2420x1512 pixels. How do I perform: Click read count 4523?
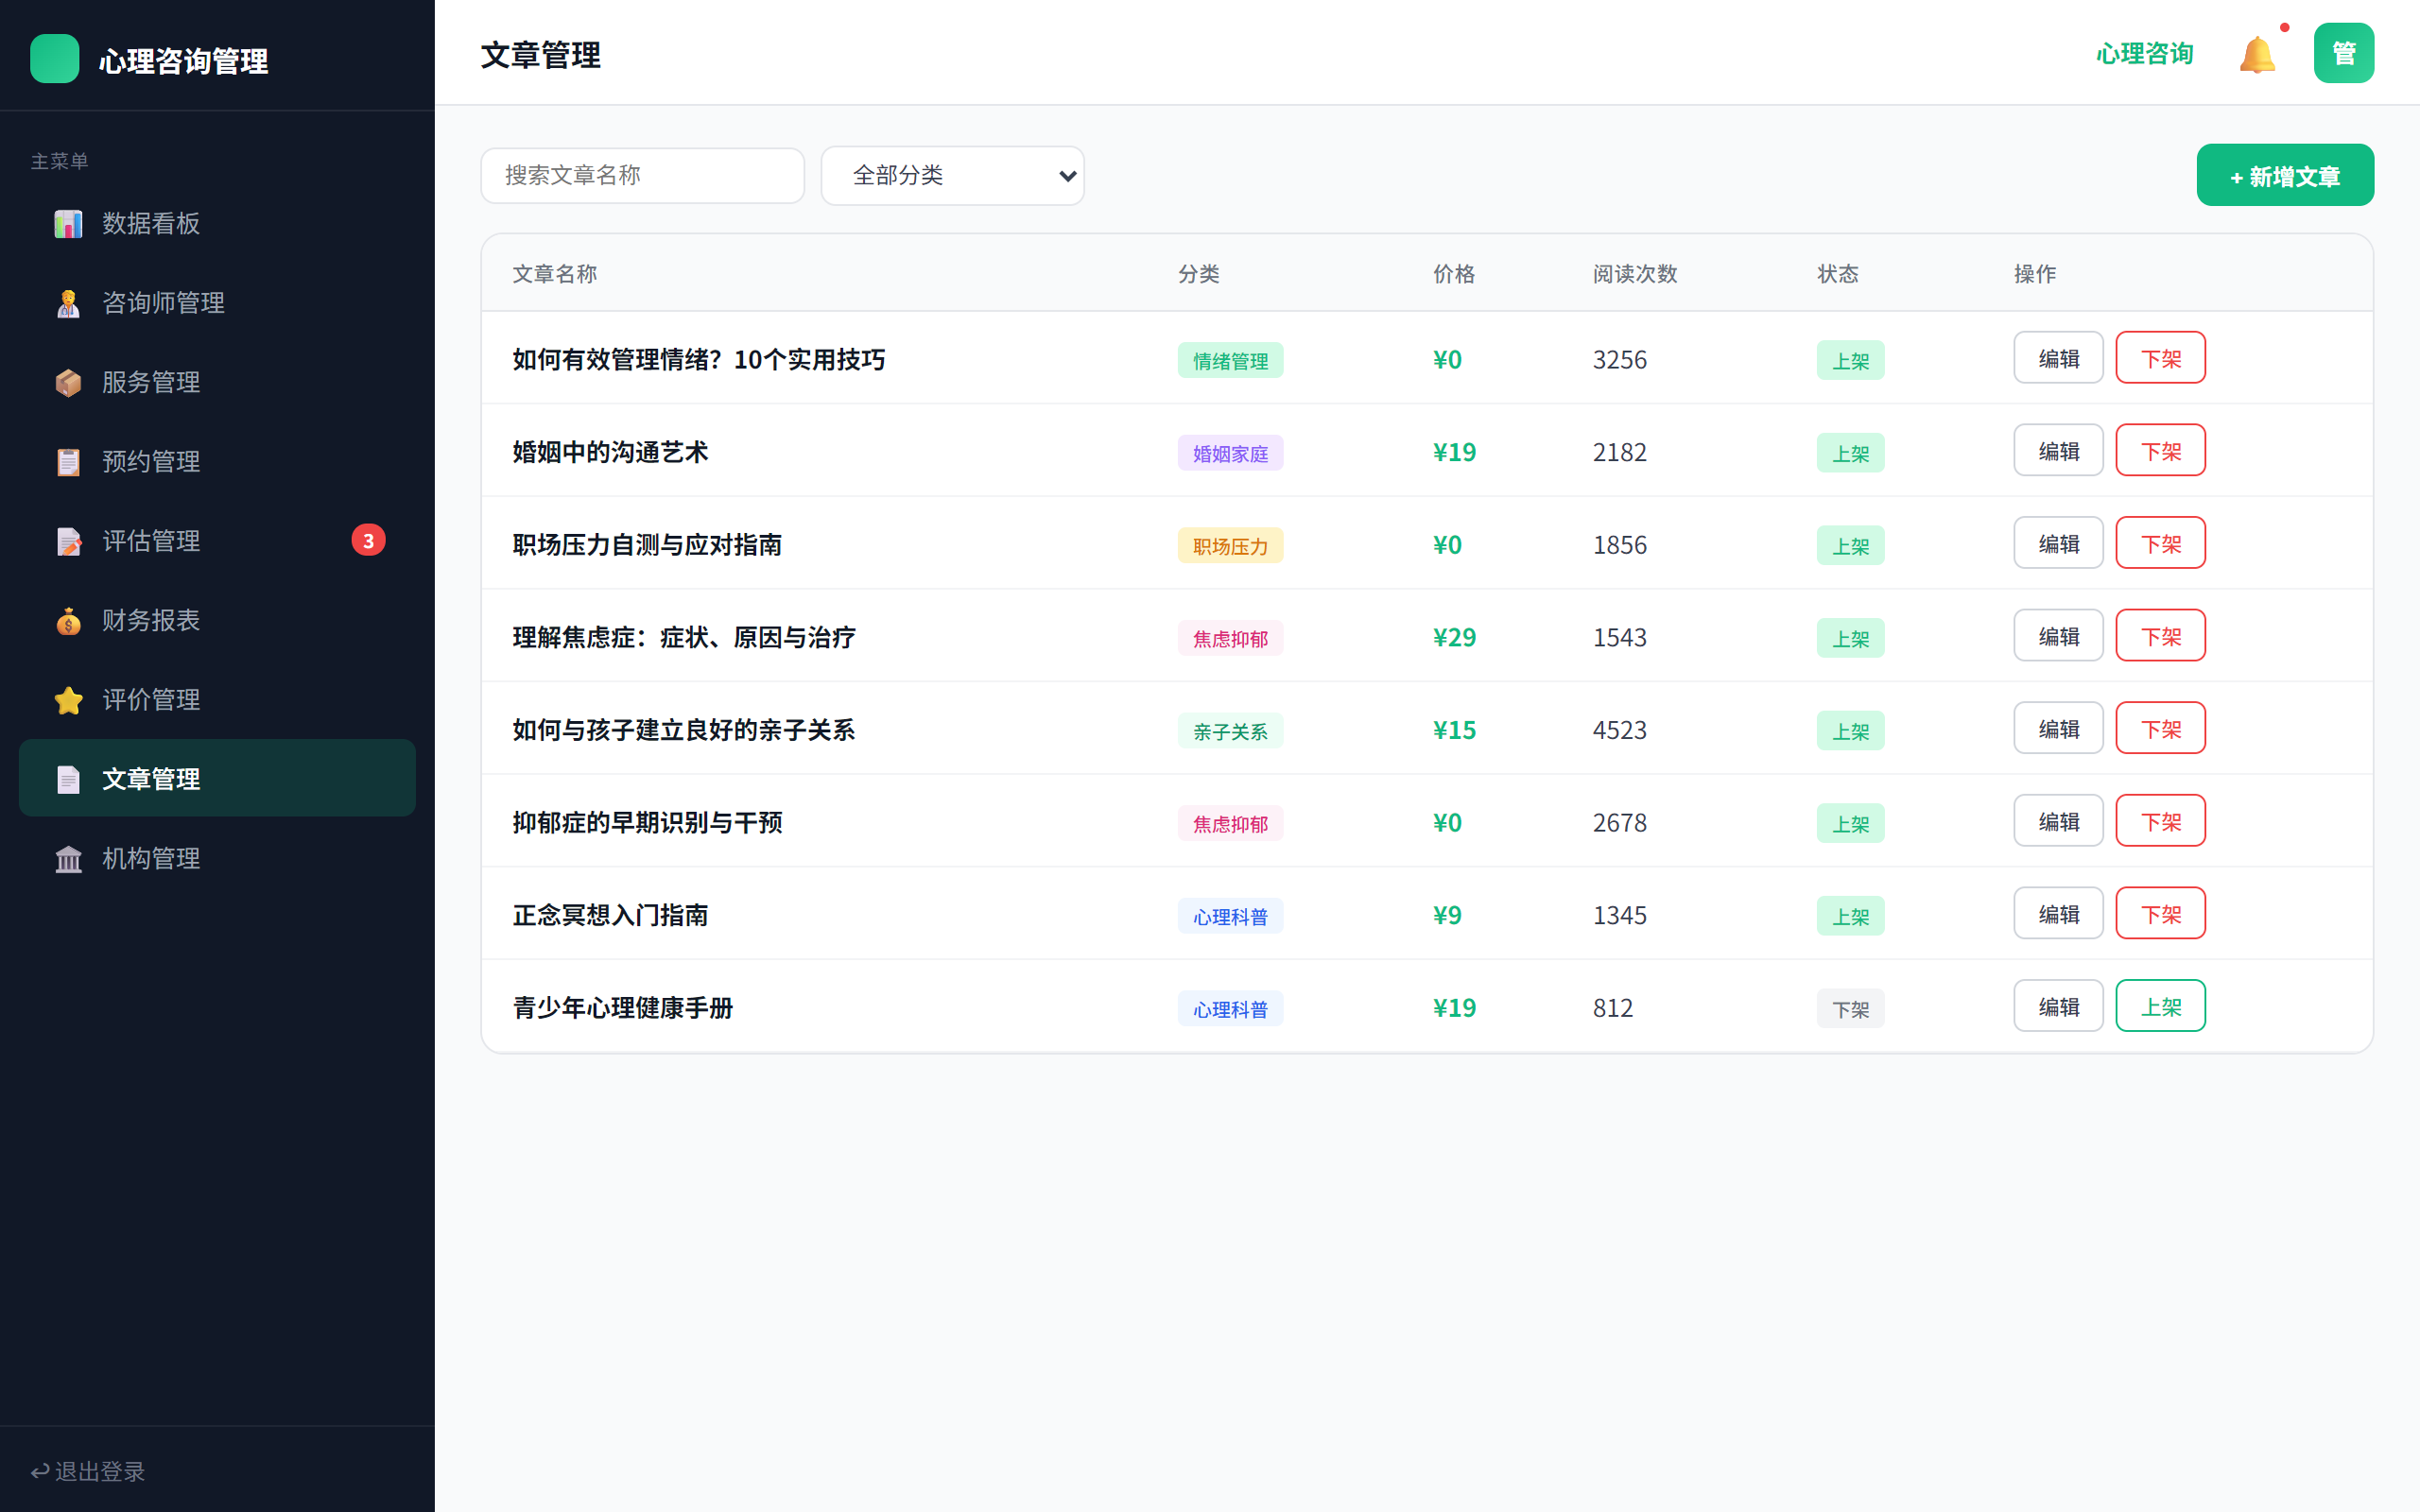click(1619, 730)
